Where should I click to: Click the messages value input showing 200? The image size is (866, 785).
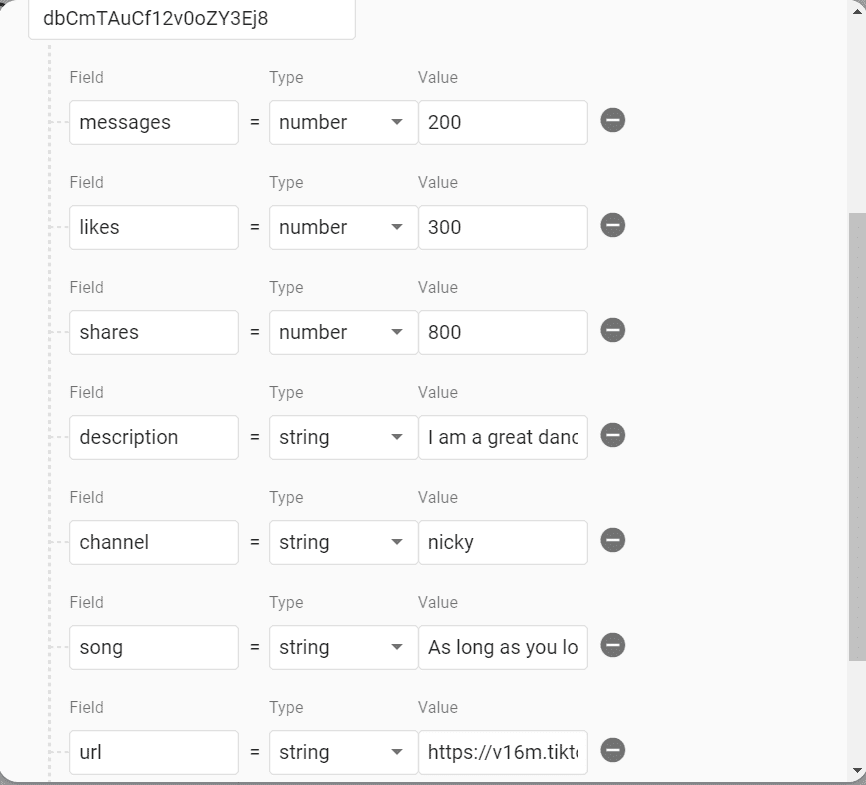coord(502,122)
